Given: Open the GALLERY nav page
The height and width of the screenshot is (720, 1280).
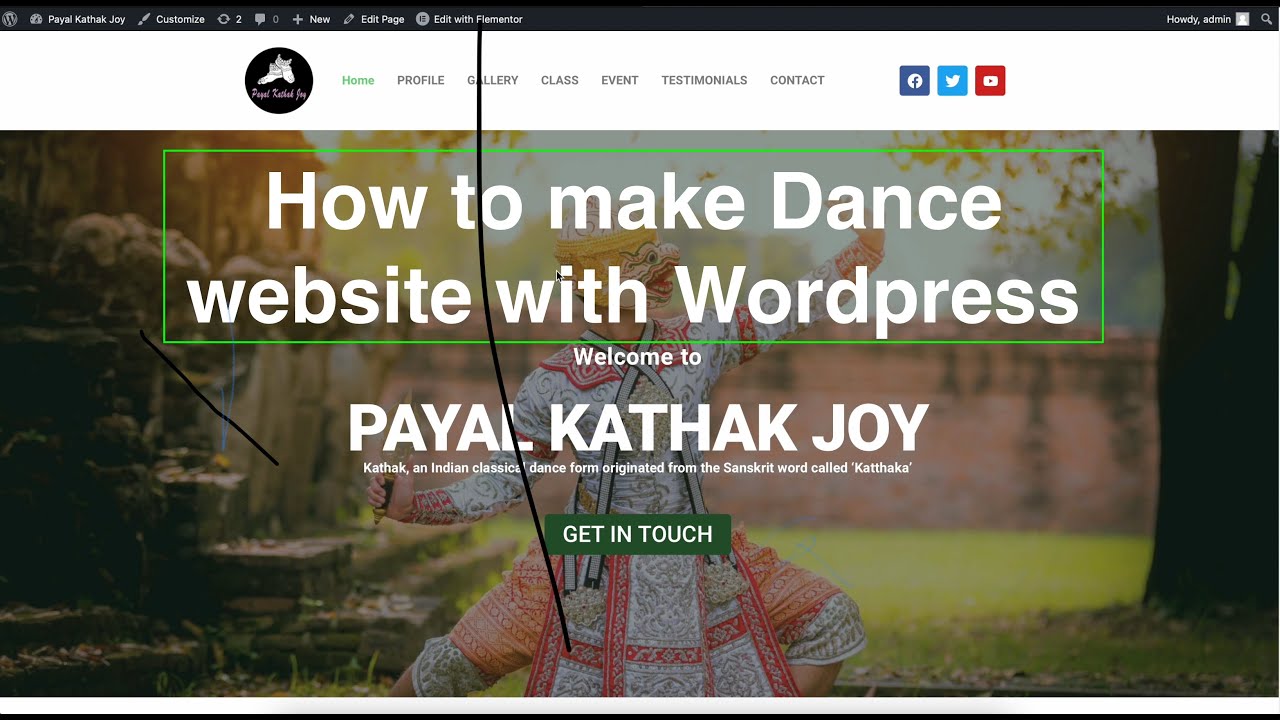Looking at the screenshot, I should click(x=493, y=80).
